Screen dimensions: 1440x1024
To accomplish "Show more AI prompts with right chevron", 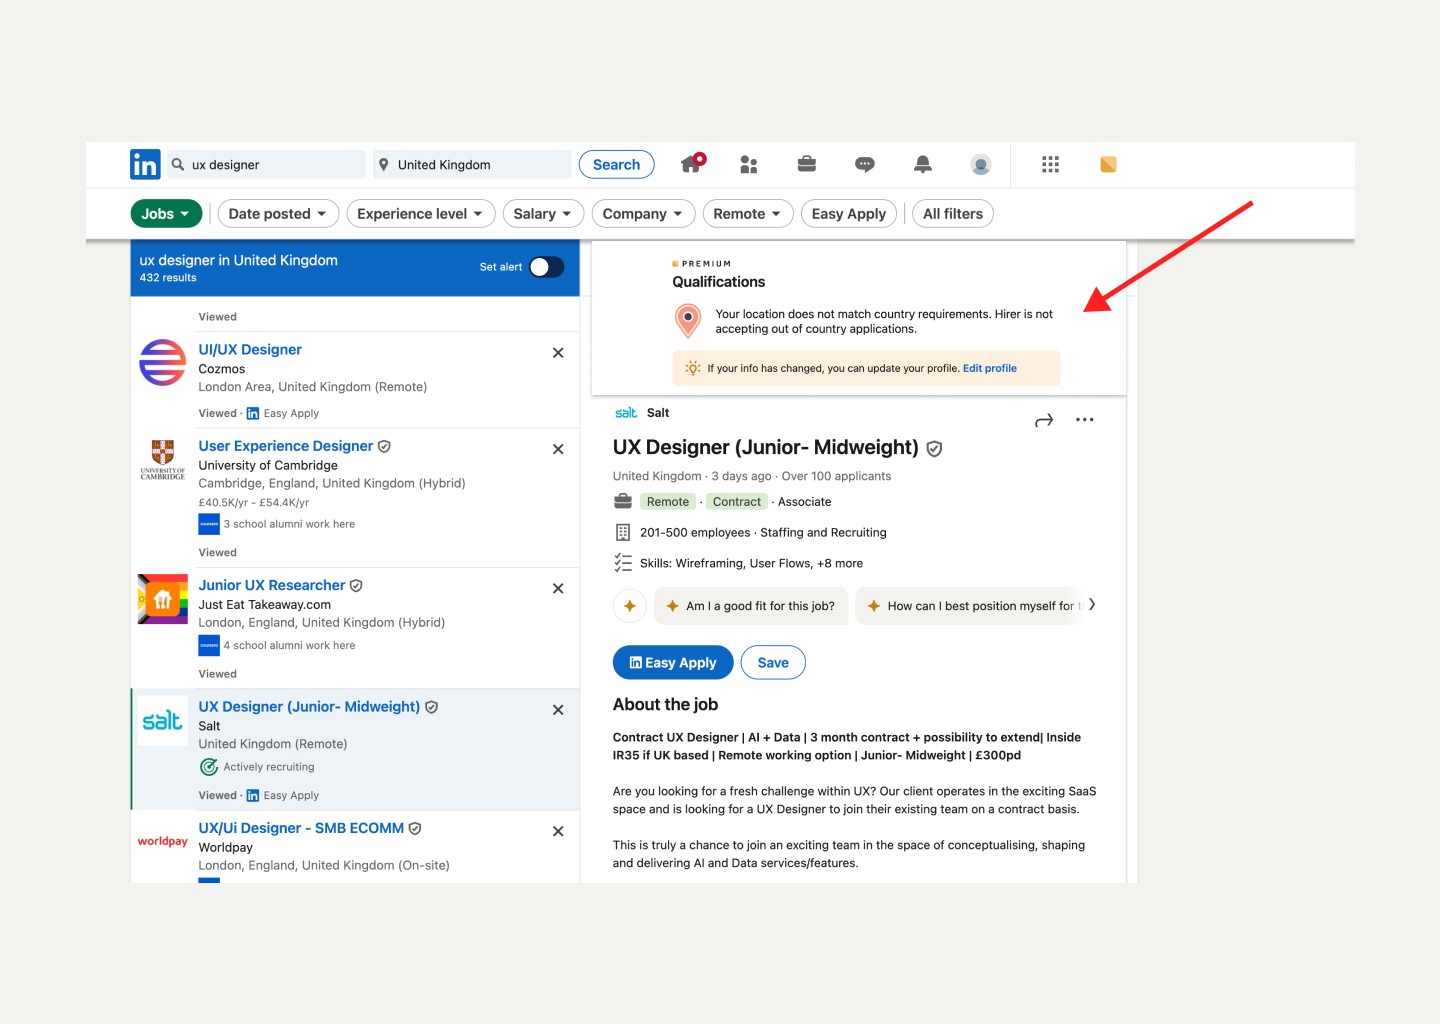I will 1092,605.
